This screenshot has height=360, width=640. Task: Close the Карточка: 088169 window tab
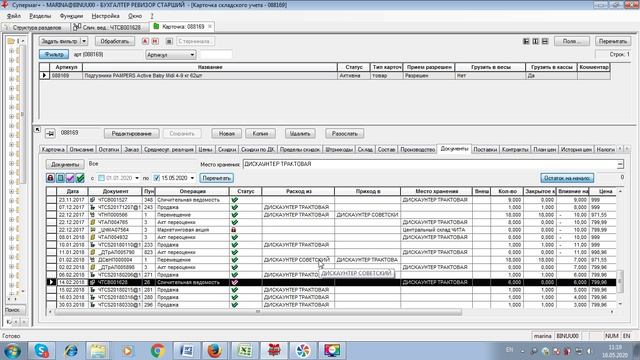[x=210, y=27]
